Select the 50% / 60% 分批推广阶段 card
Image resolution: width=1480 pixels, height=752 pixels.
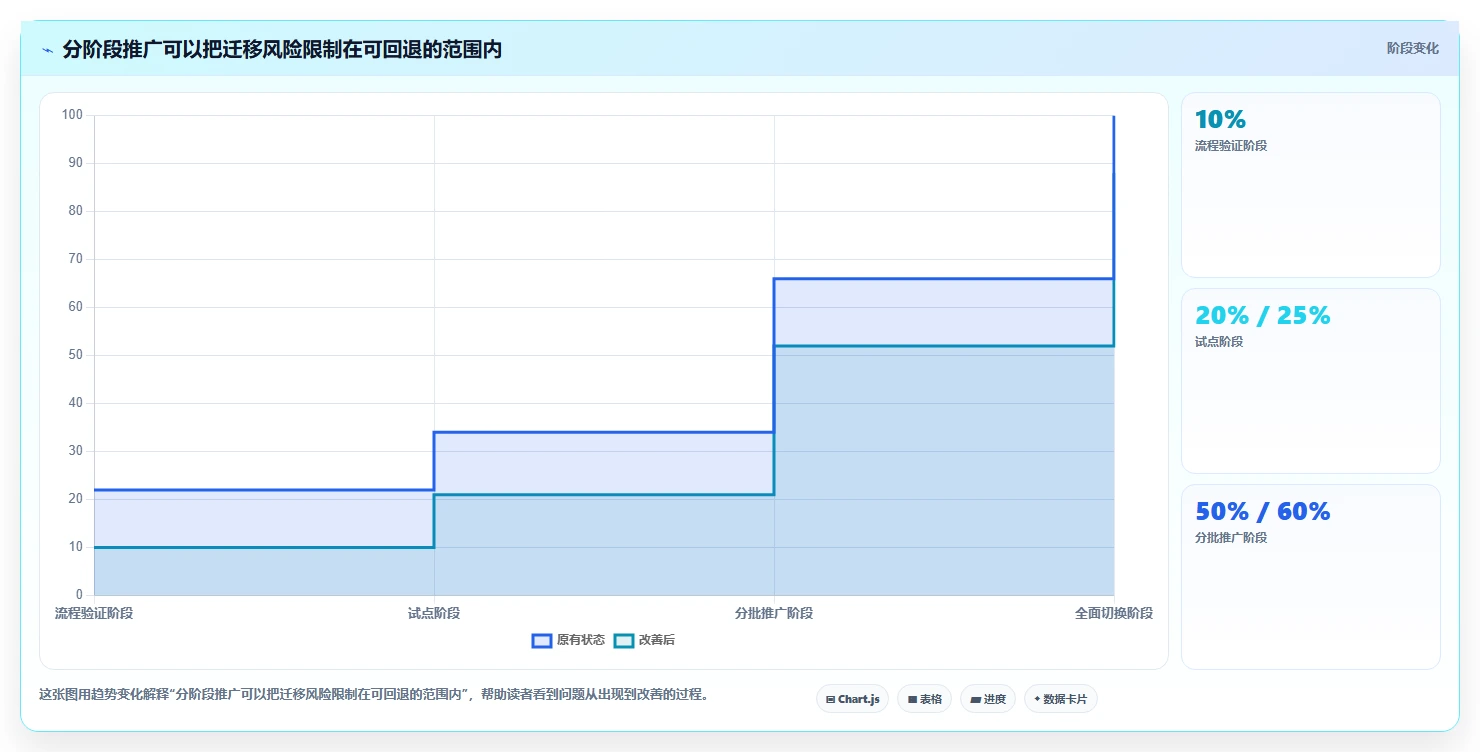tap(1311, 577)
